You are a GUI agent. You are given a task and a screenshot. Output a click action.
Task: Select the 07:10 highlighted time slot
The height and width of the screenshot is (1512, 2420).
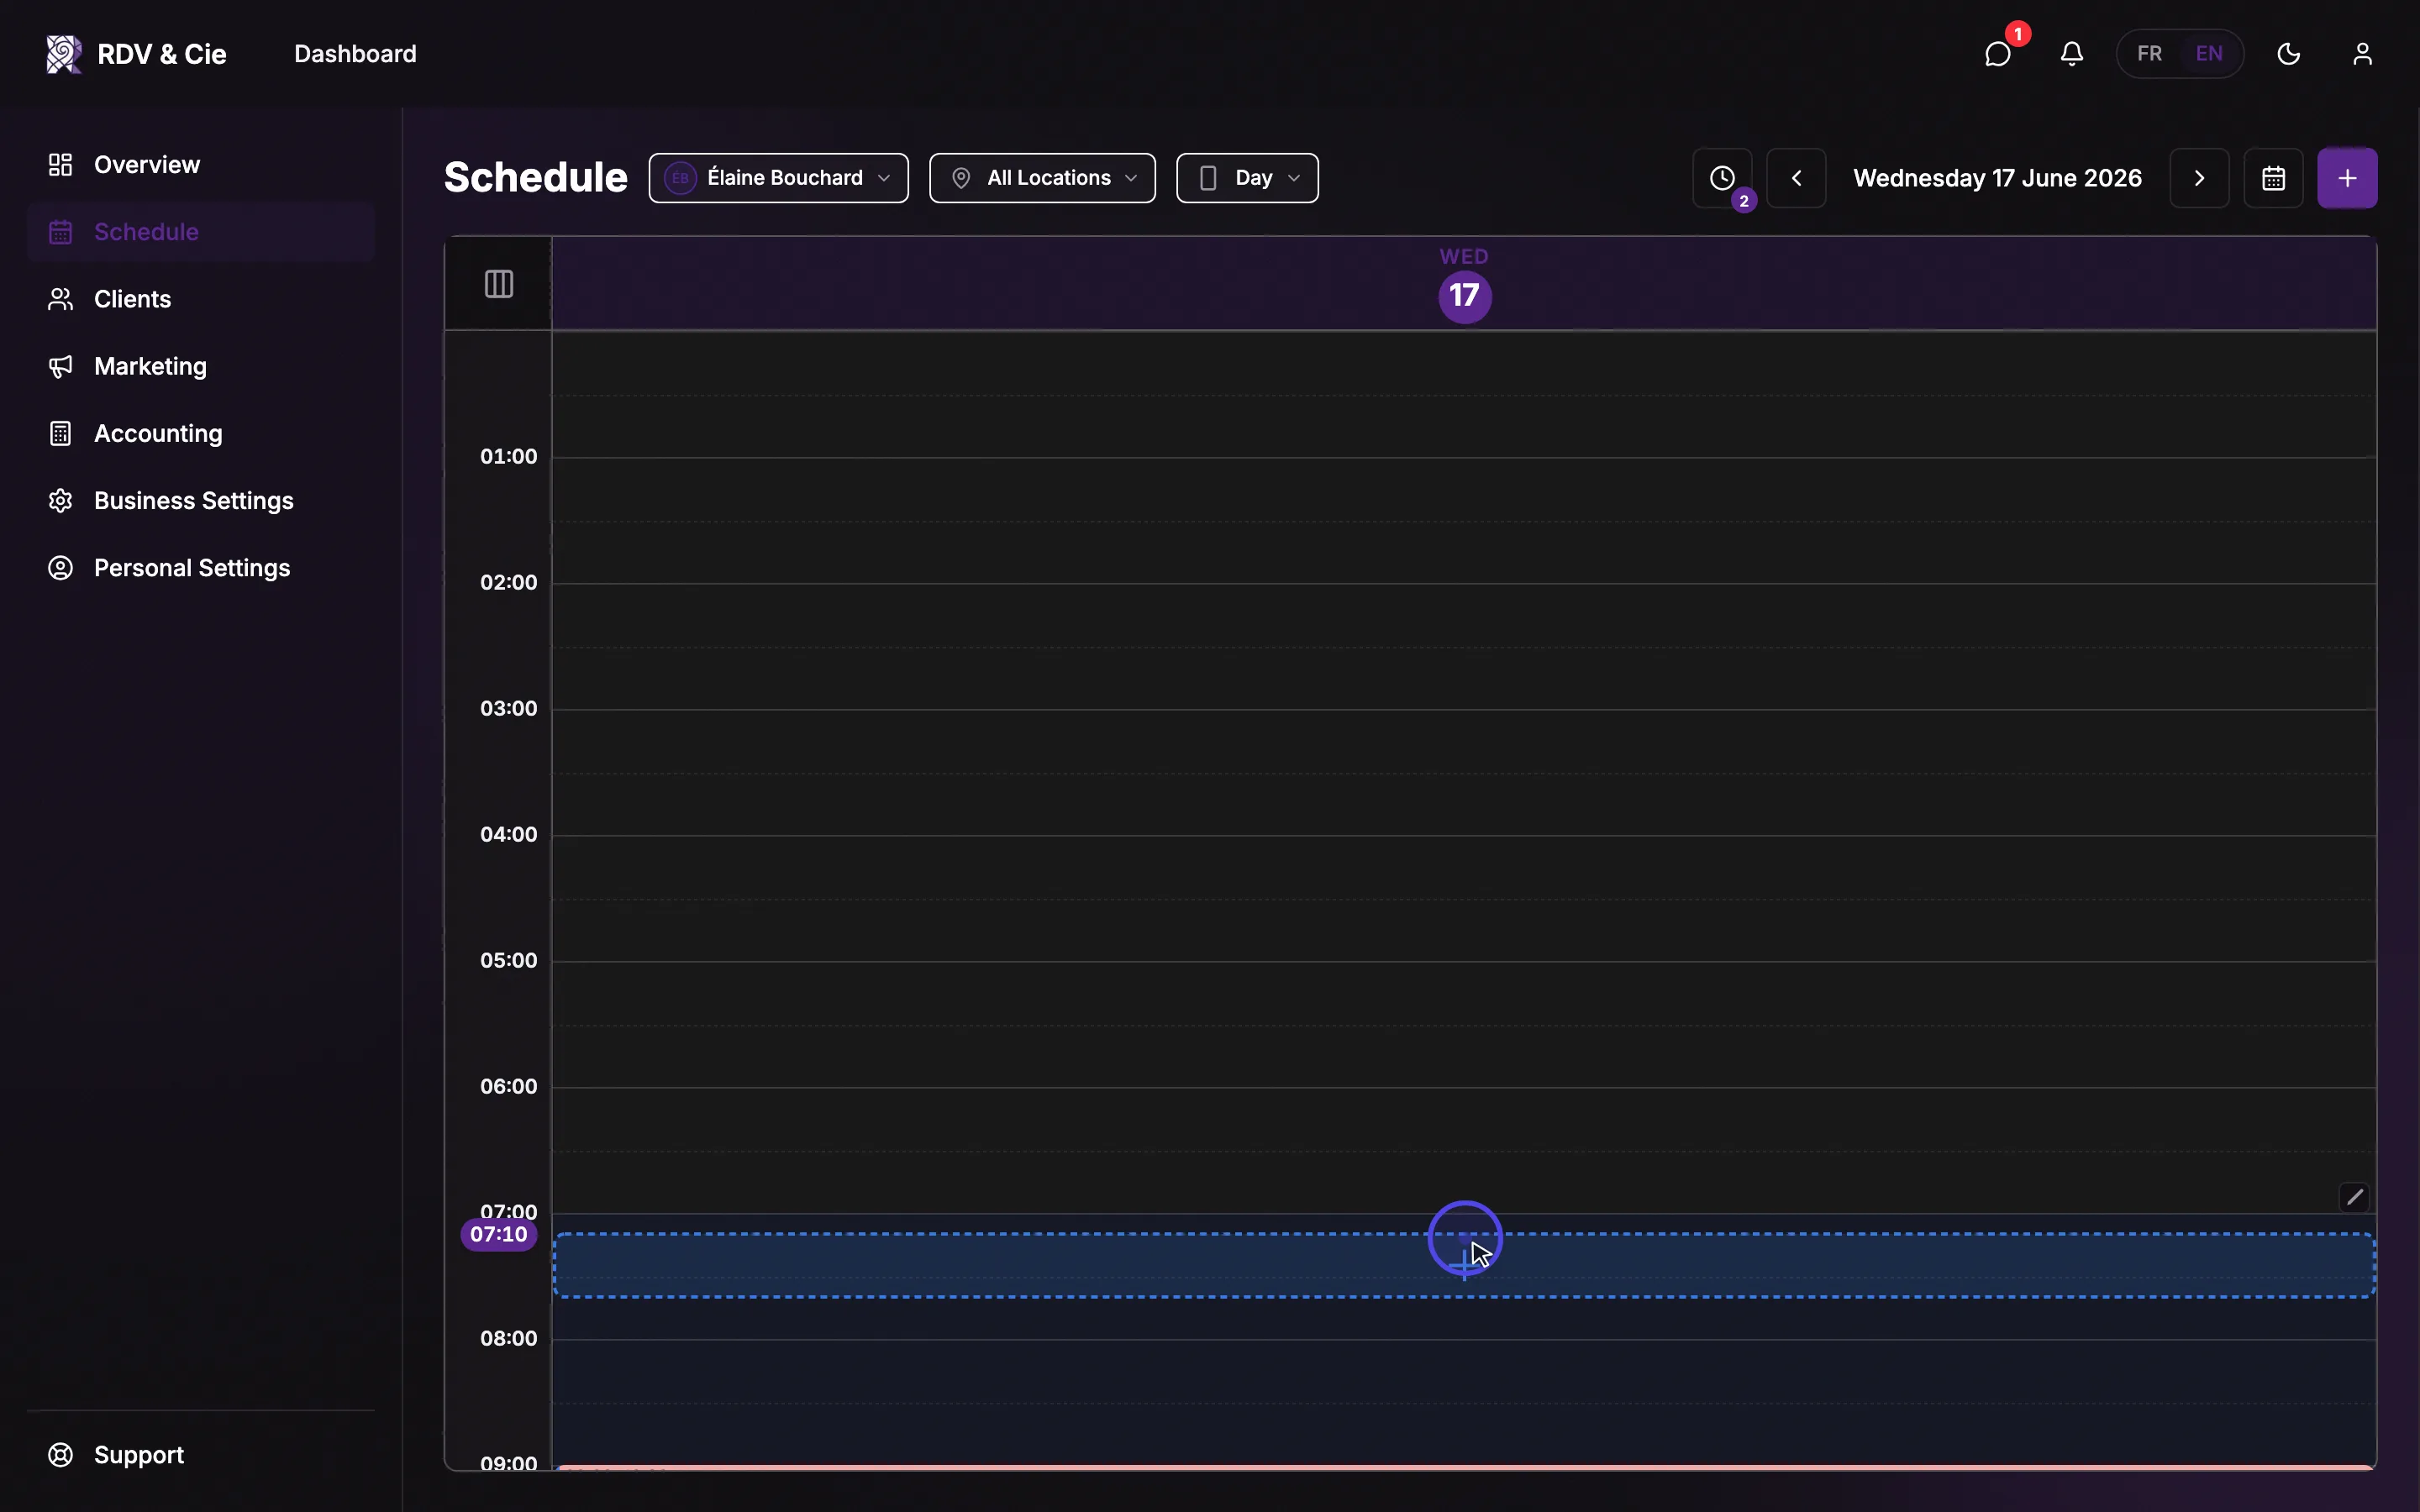click(1464, 1265)
